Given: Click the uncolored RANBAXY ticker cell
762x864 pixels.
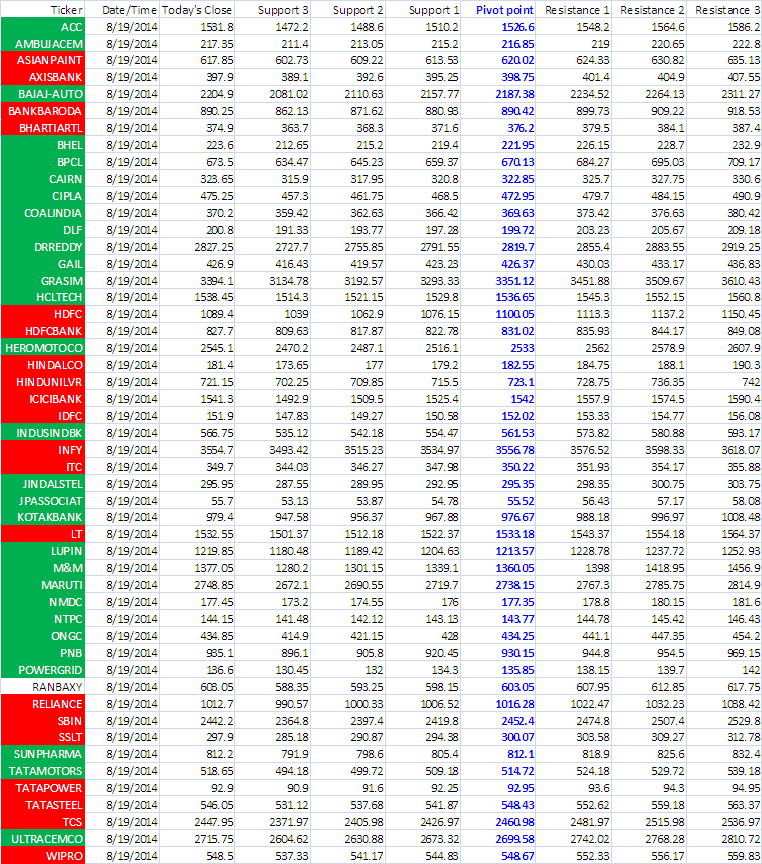Looking at the screenshot, I should tap(43, 687).
